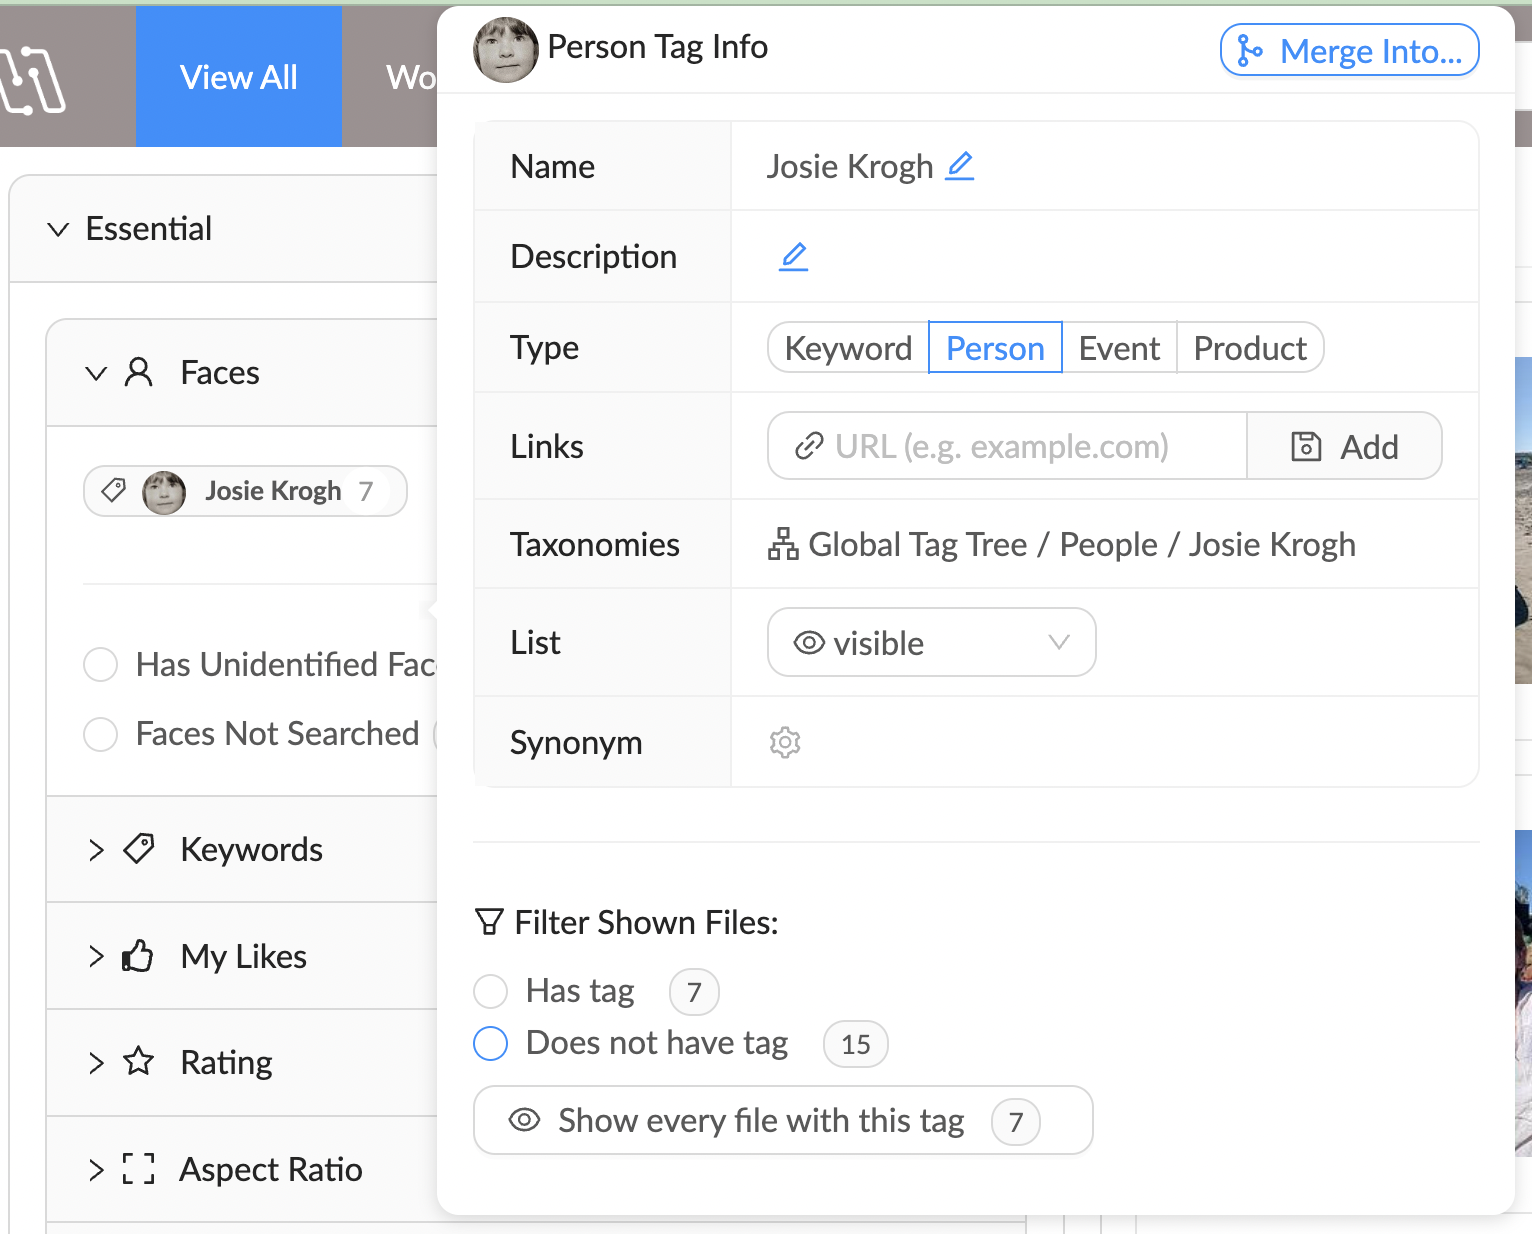Collapse the Essential section

click(x=58, y=229)
